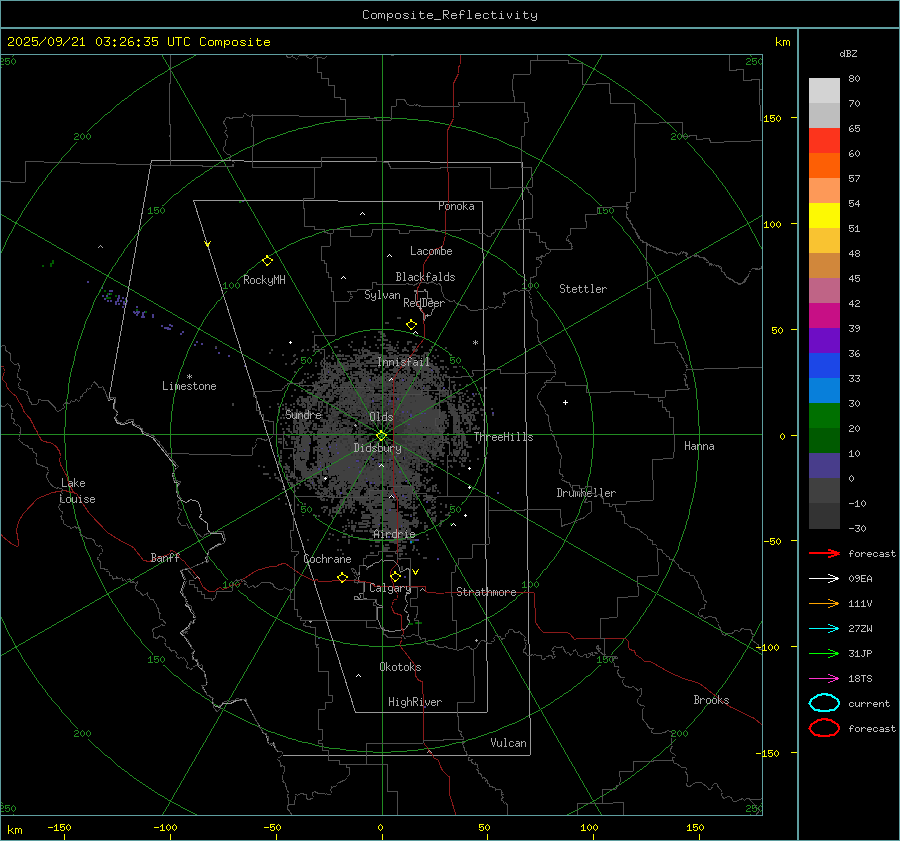Select the cyan 27ZW arrow legend icon
Image resolution: width=900 pixels, height=841 pixels.
click(824, 628)
